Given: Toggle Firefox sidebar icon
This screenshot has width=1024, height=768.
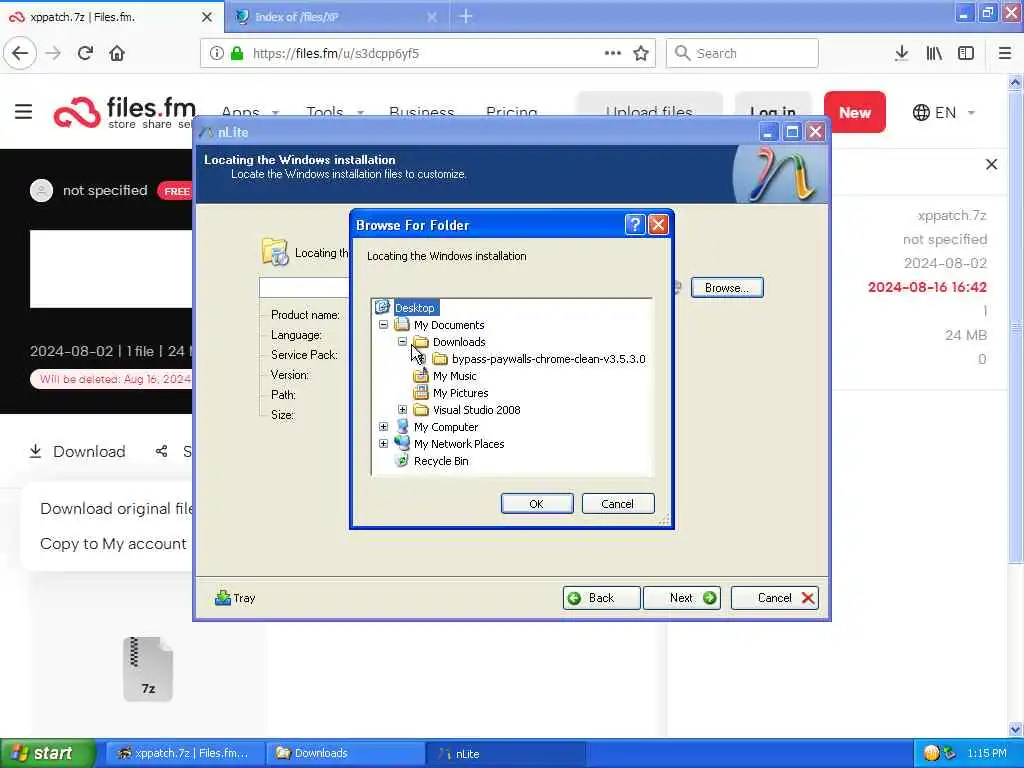Looking at the screenshot, I should coord(966,53).
